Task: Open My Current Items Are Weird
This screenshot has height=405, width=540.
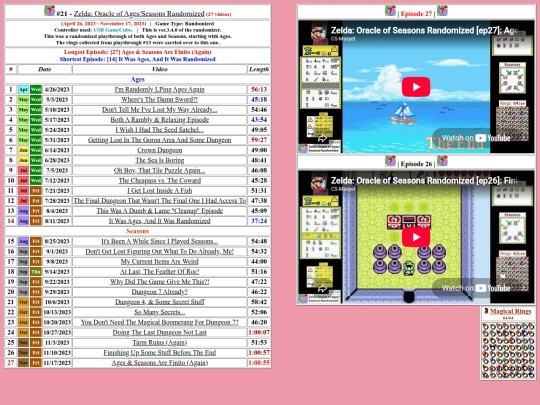Action: point(159,261)
